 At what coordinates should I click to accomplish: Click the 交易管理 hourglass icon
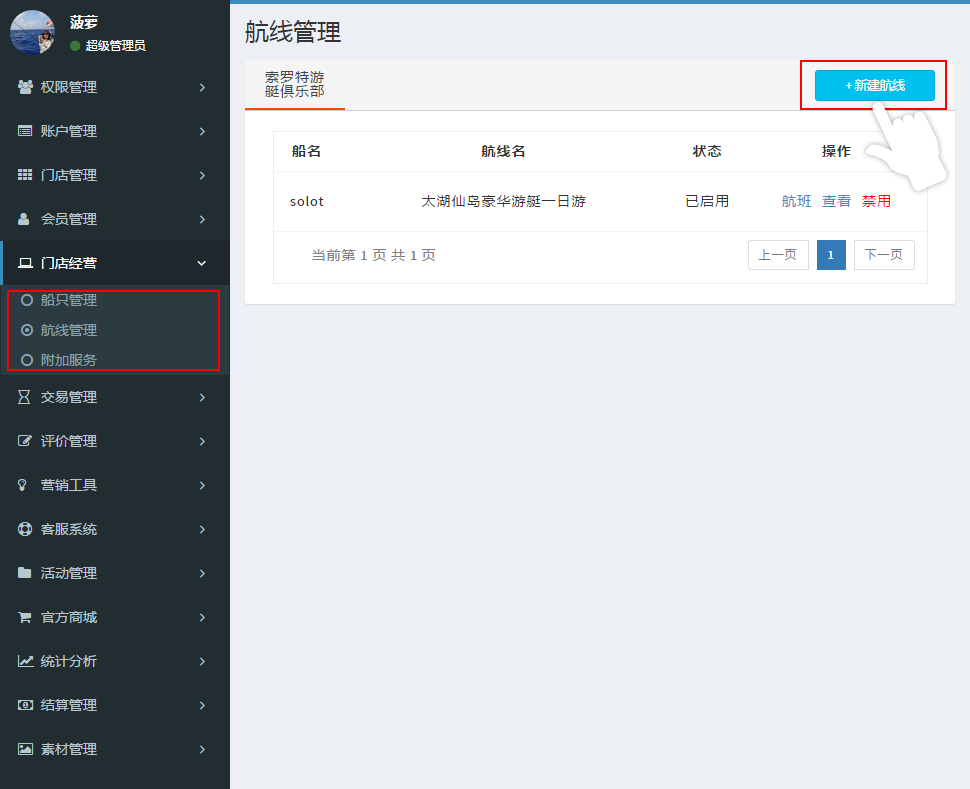(24, 397)
